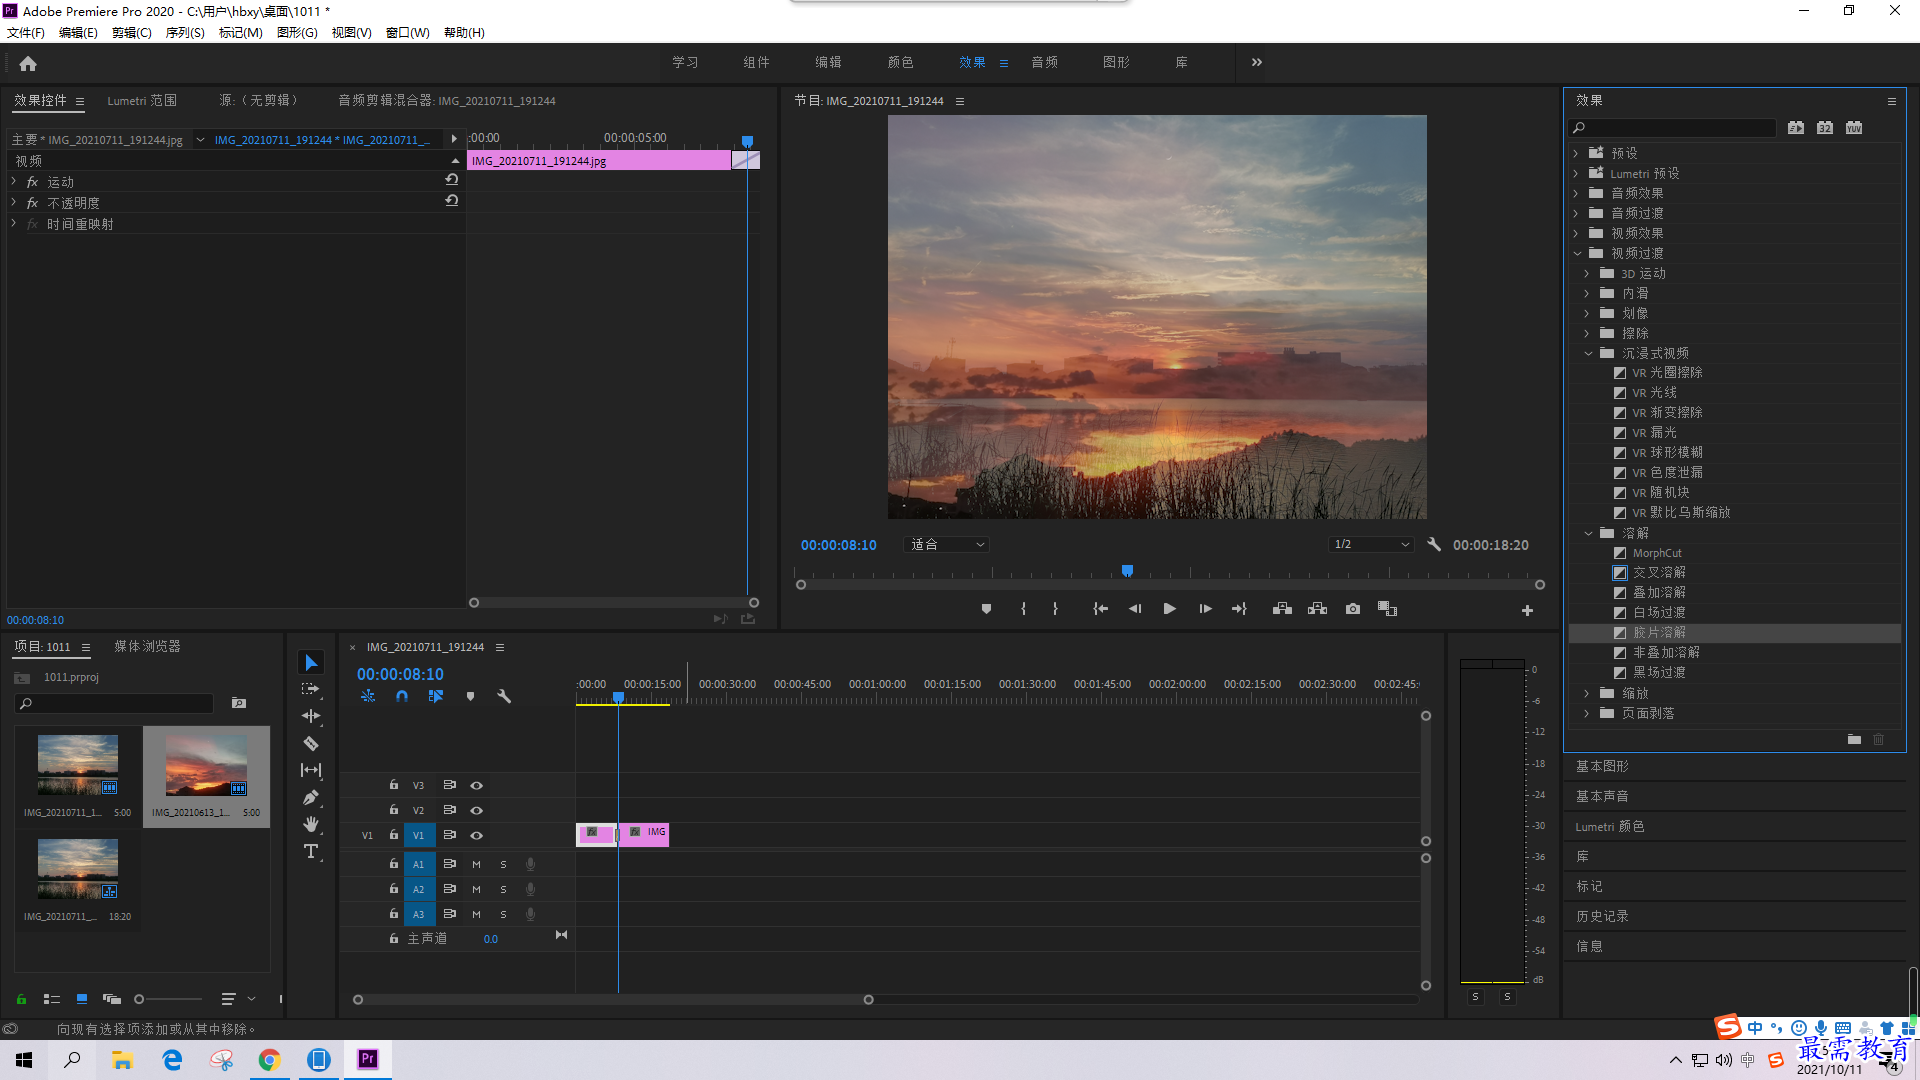Select the Type tool
Image resolution: width=1920 pixels, height=1080 pixels.
pos(311,852)
